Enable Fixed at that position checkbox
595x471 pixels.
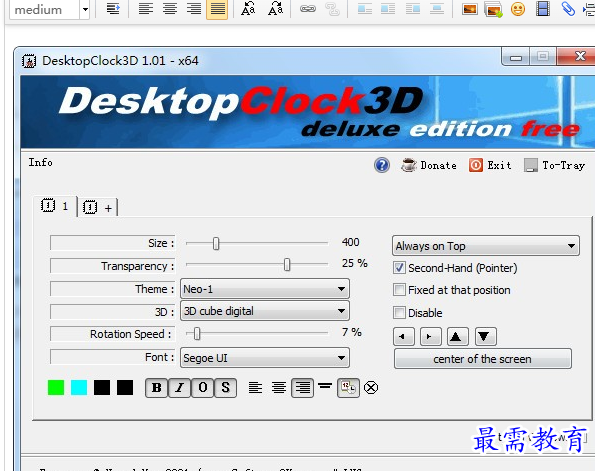pyautogui.click(x=399, y=290)
